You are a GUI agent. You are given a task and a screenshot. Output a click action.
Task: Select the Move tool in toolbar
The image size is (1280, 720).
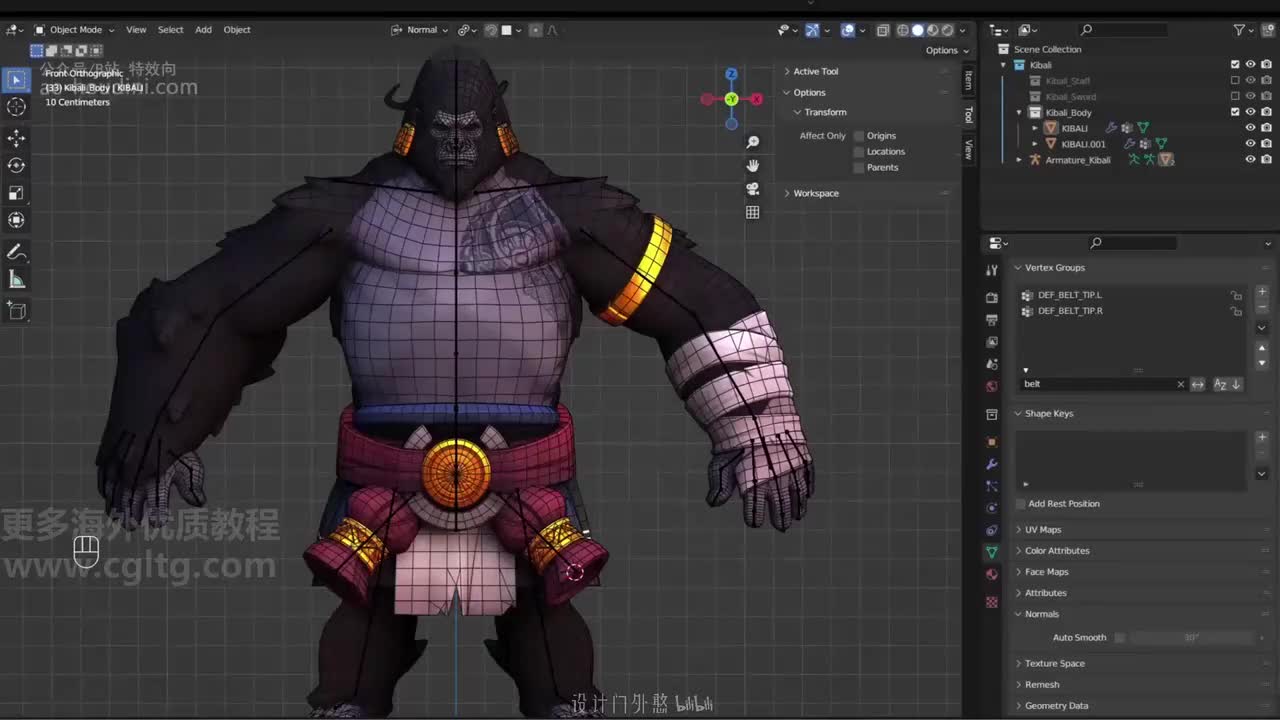(x=16, y=137)
